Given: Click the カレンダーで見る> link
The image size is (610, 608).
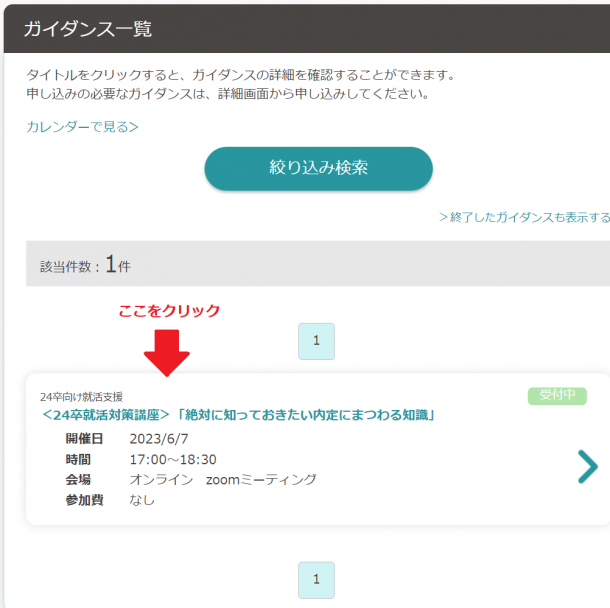Looking at the screenshot, I should pos(82,127).
